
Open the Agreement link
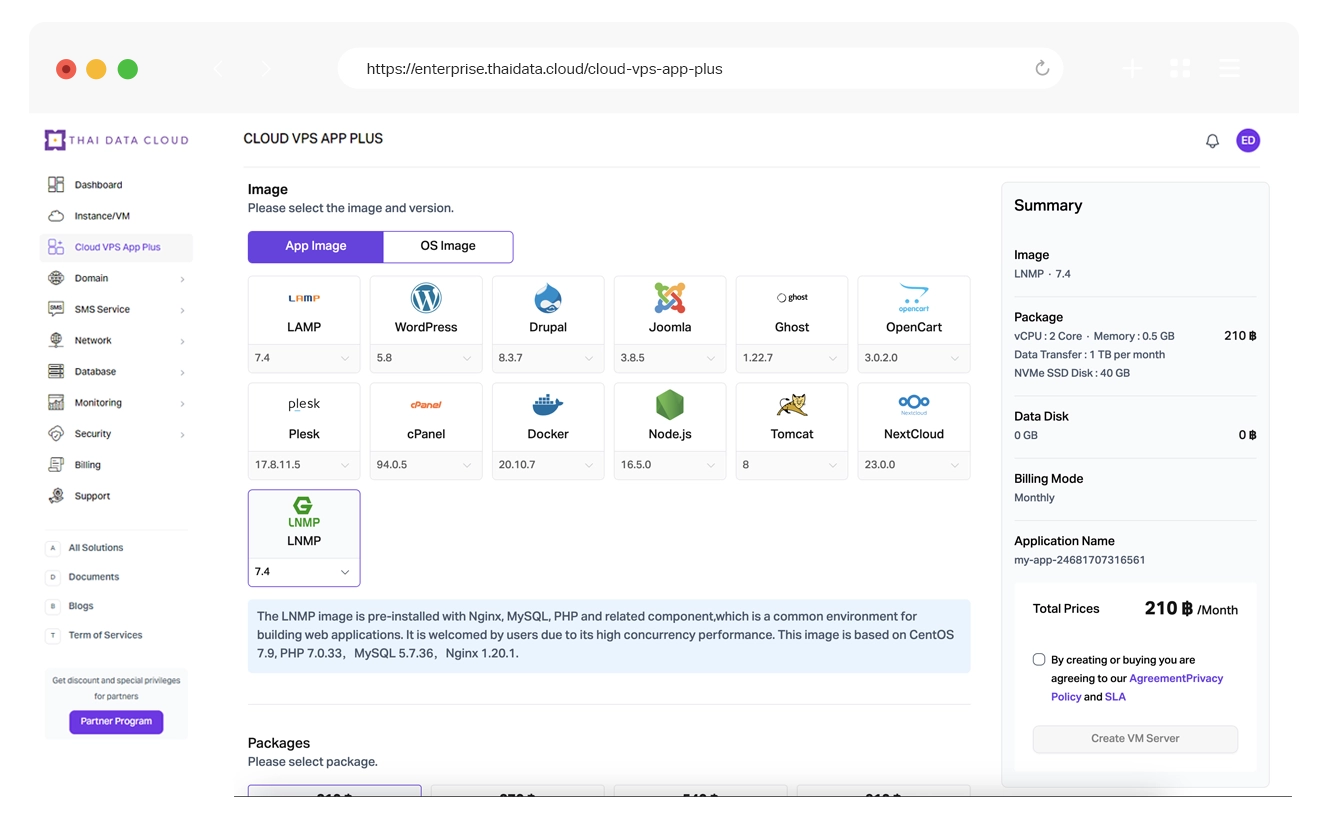pyautogui.click(x=1155, y=678)
